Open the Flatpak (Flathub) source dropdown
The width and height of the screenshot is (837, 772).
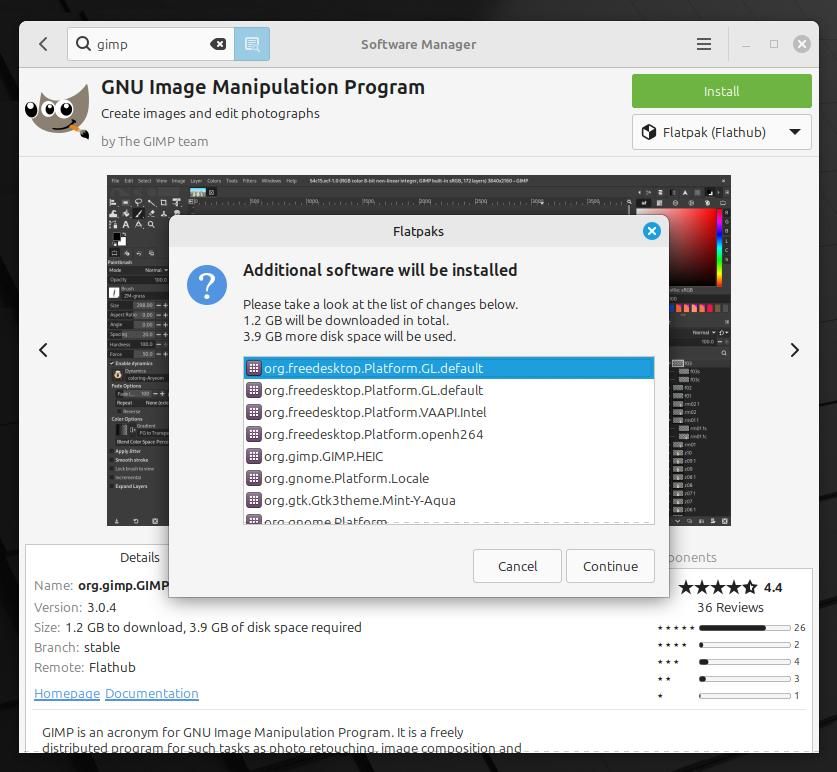pyautogui.click(x=721, y=132)
